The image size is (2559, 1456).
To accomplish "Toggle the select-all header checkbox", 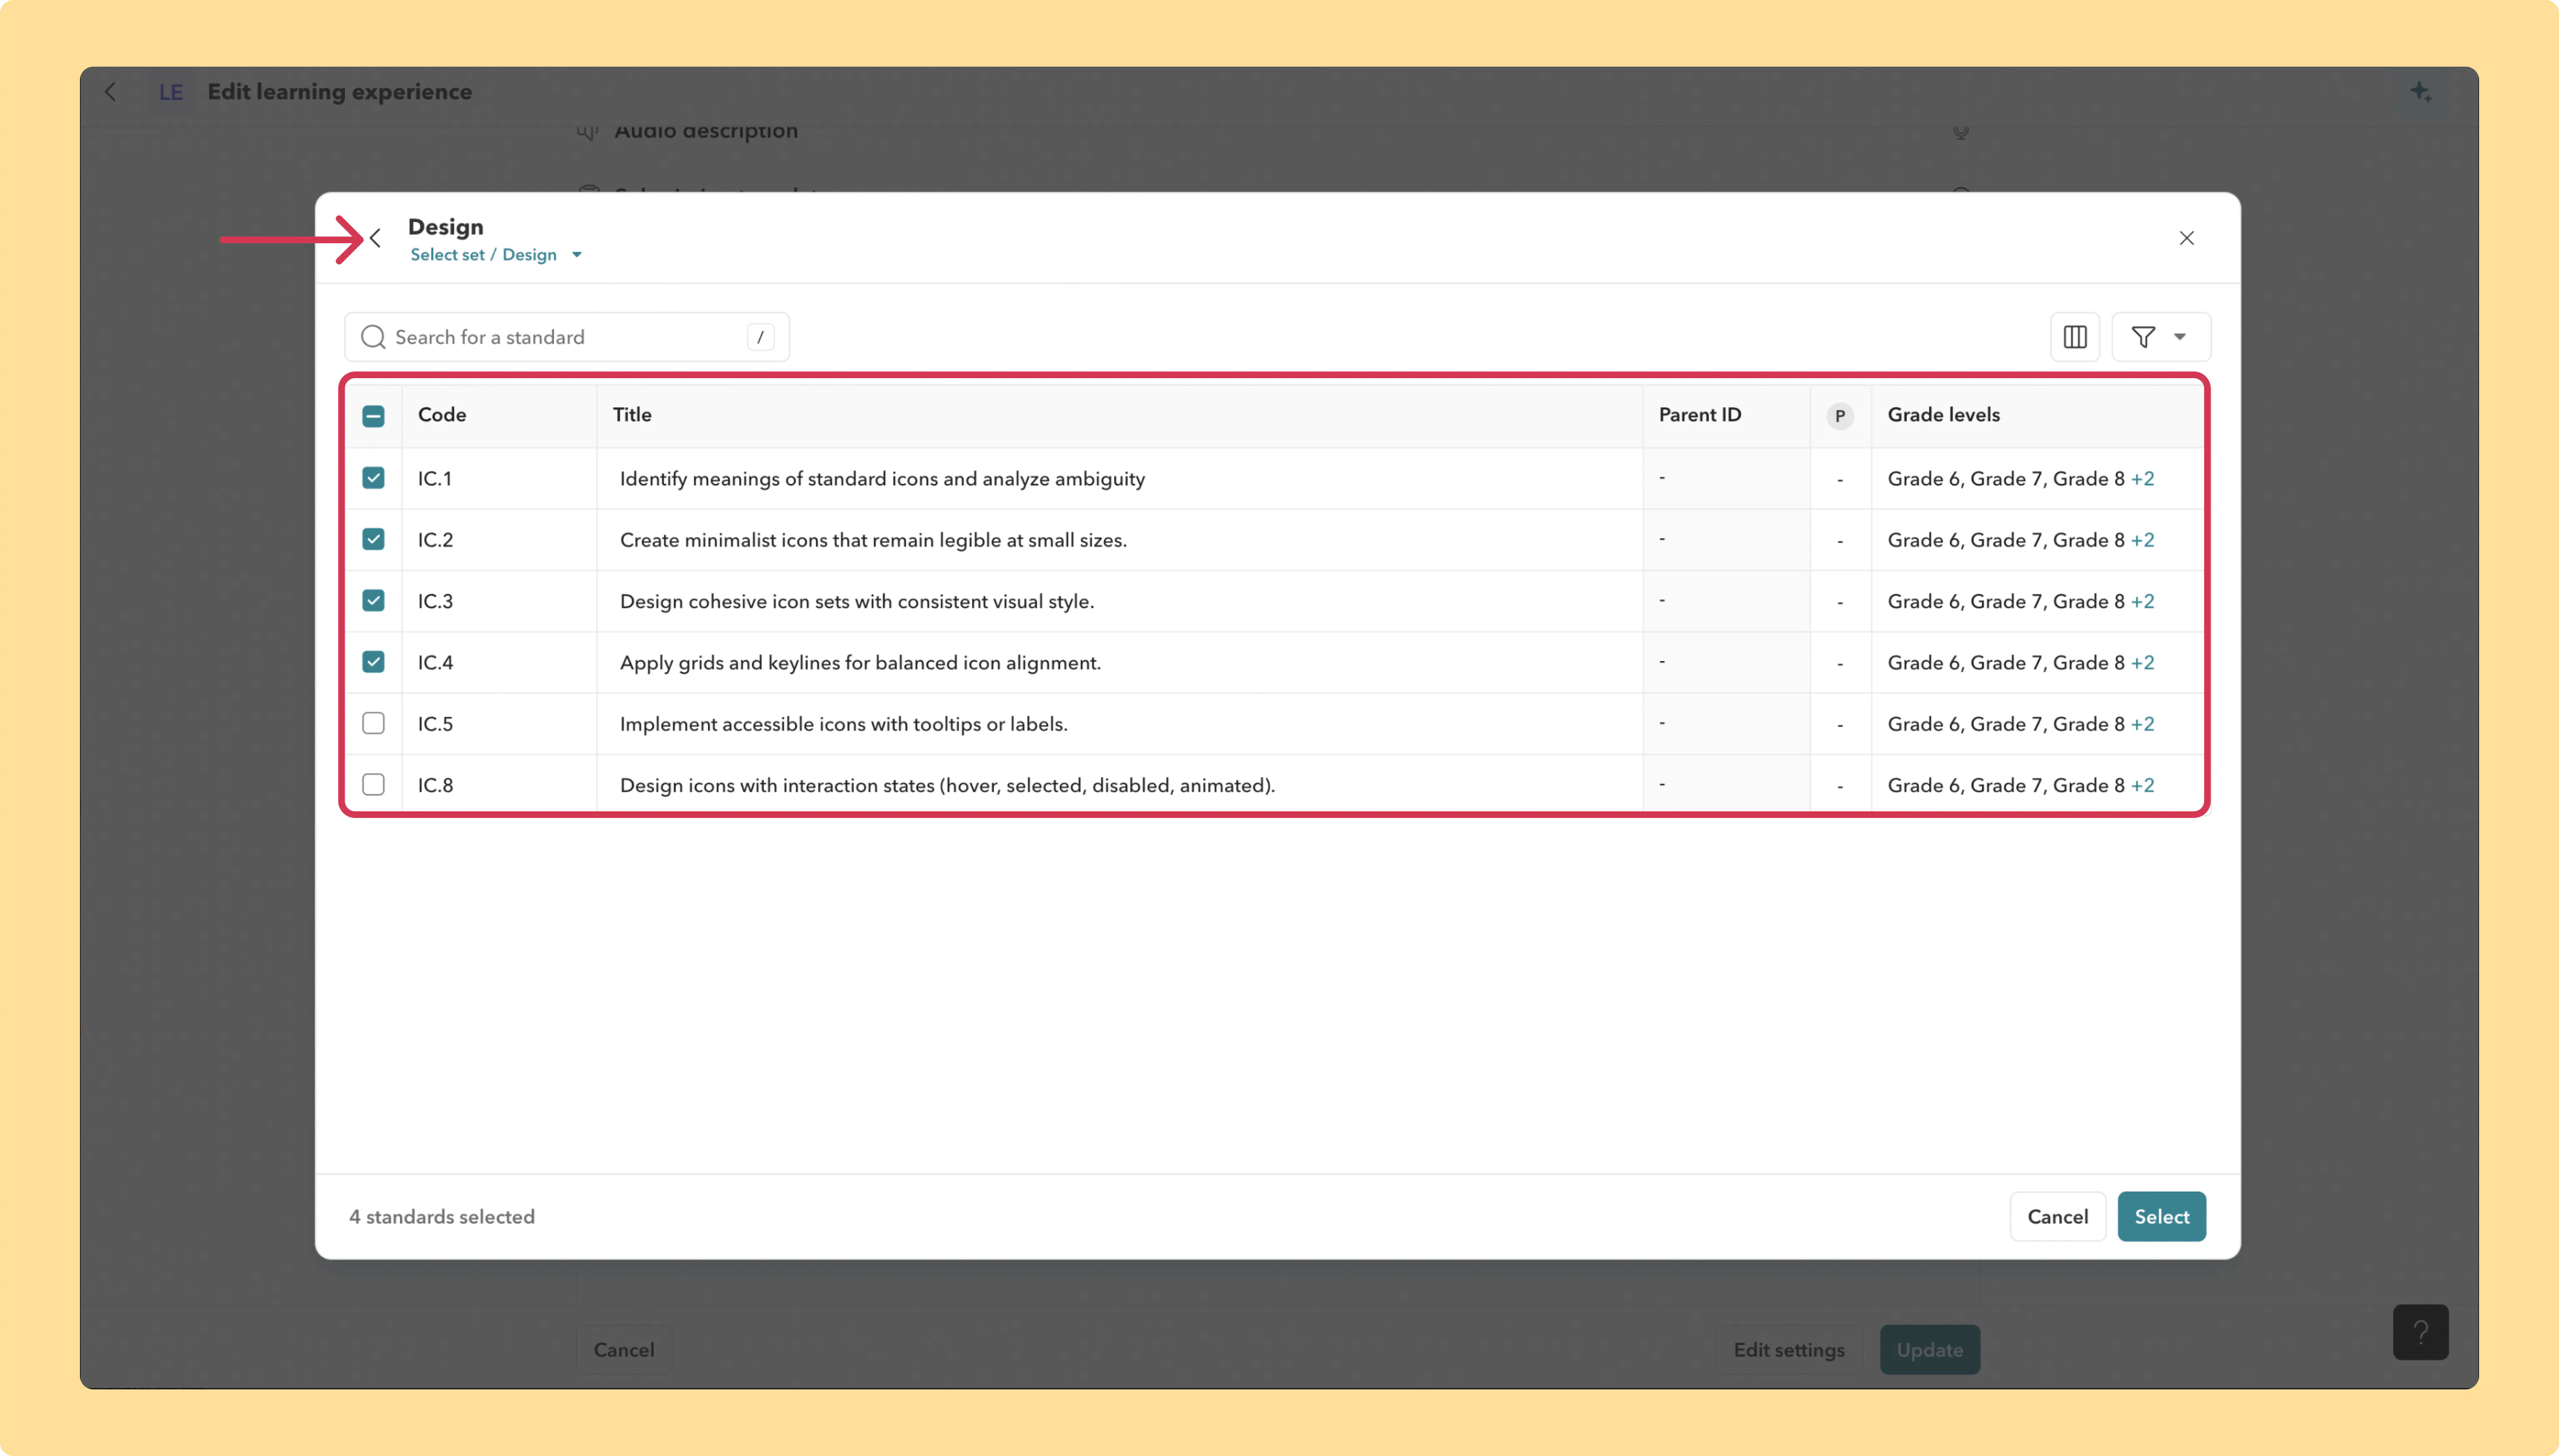I will coord(373,416).
